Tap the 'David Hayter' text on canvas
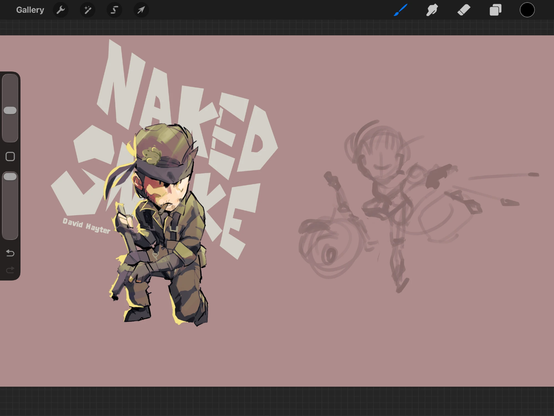The height and width of the screenshot is (416, 554). coord(87,226)
